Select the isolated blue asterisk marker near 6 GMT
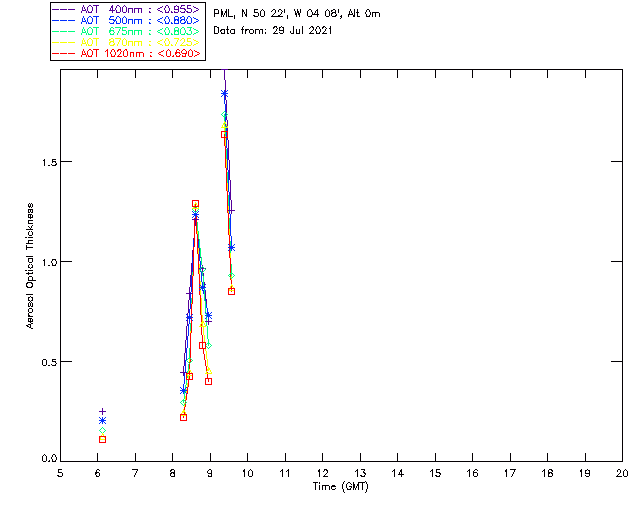Viewport: 640px width, 512px height. pos(102,421)
